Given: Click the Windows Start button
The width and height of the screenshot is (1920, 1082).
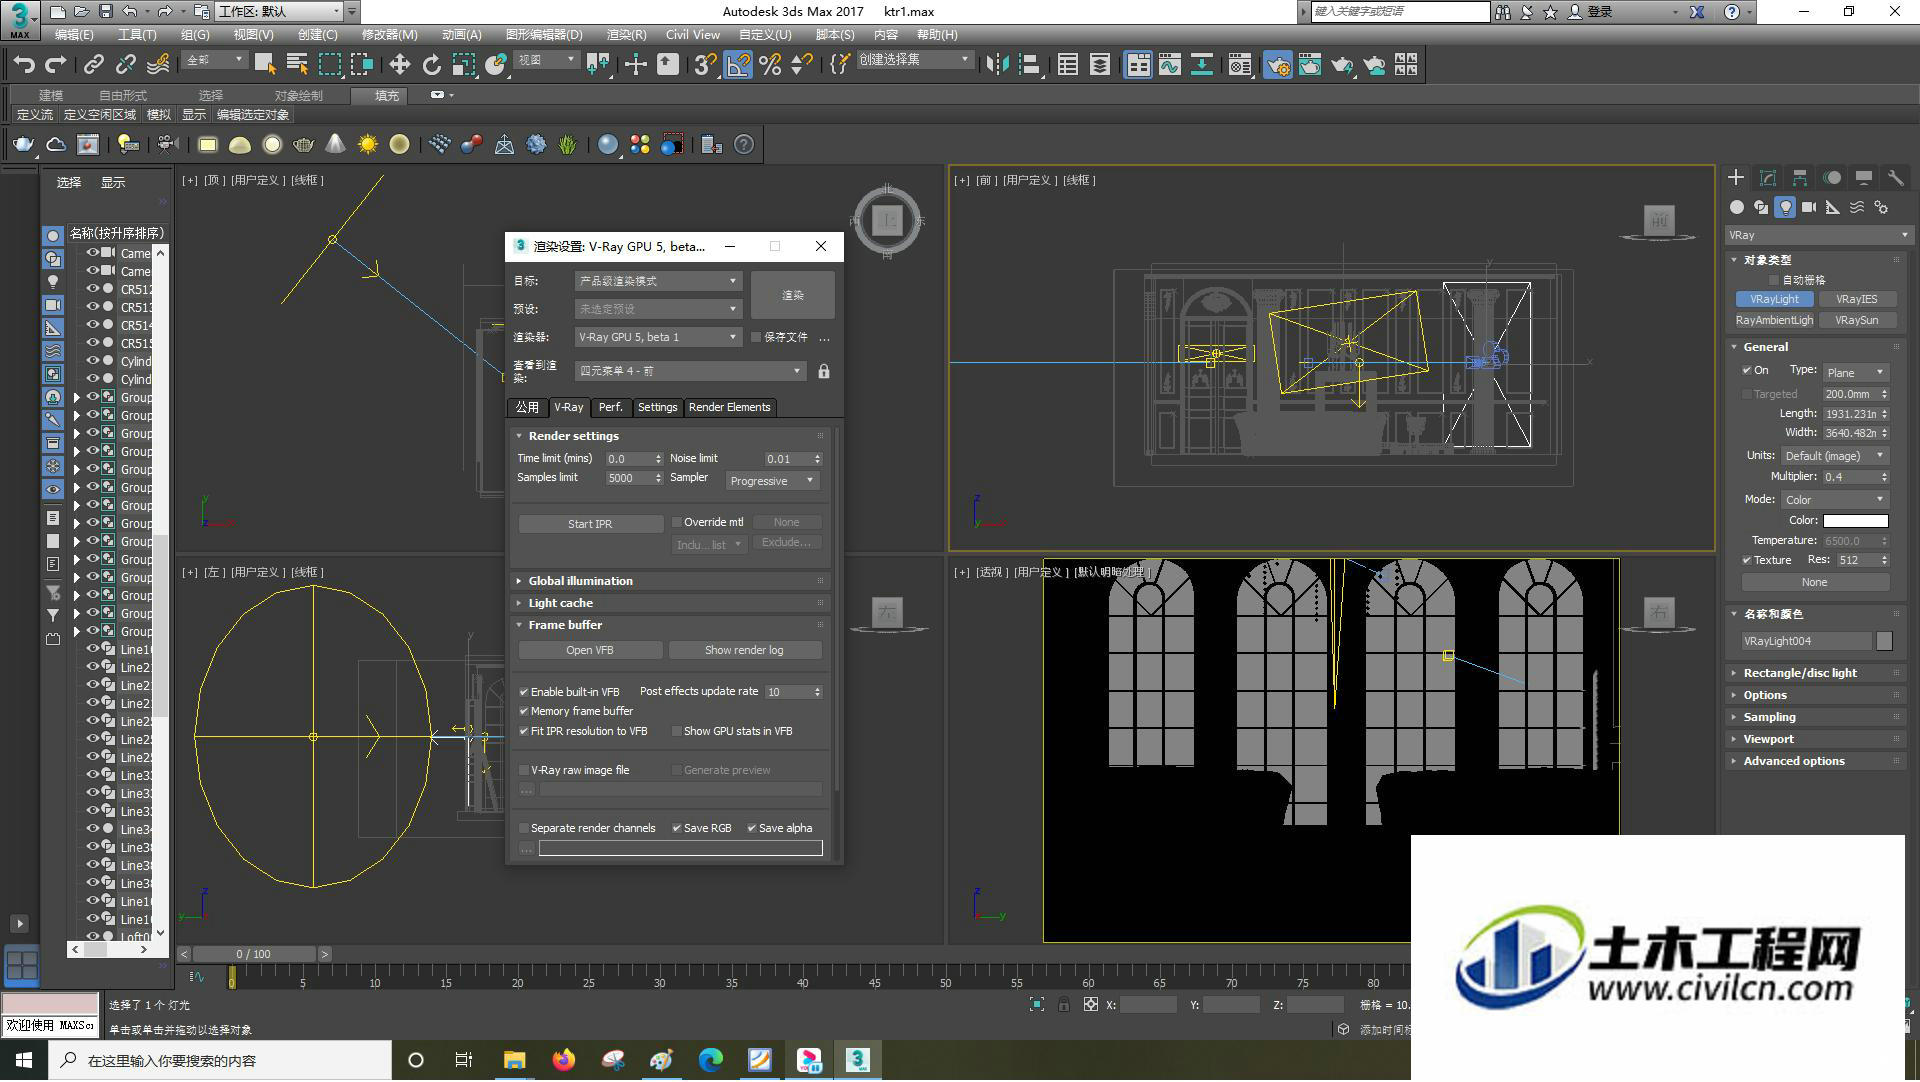Looking at the screenshot, I should point(24,1060).
